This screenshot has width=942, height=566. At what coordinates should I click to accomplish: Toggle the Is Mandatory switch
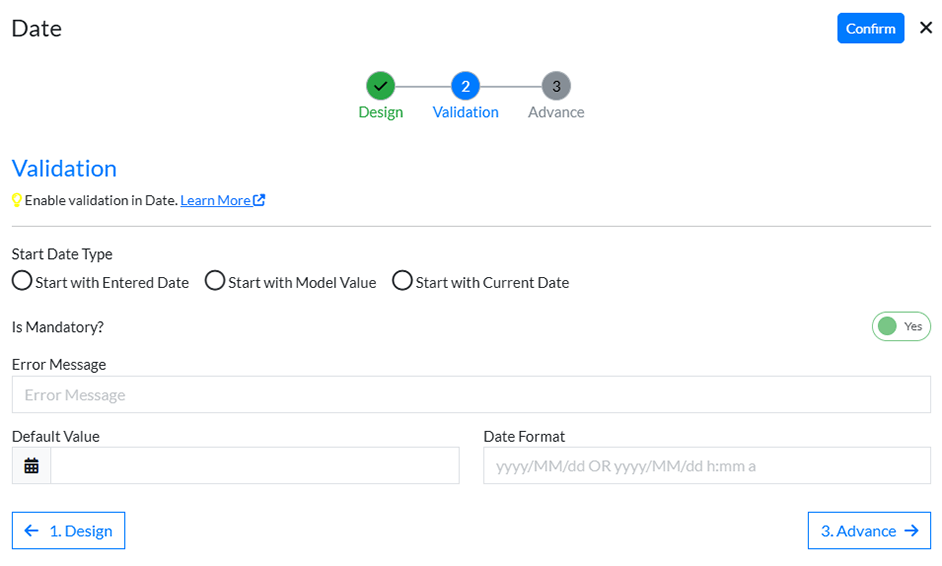click(900, 326)
